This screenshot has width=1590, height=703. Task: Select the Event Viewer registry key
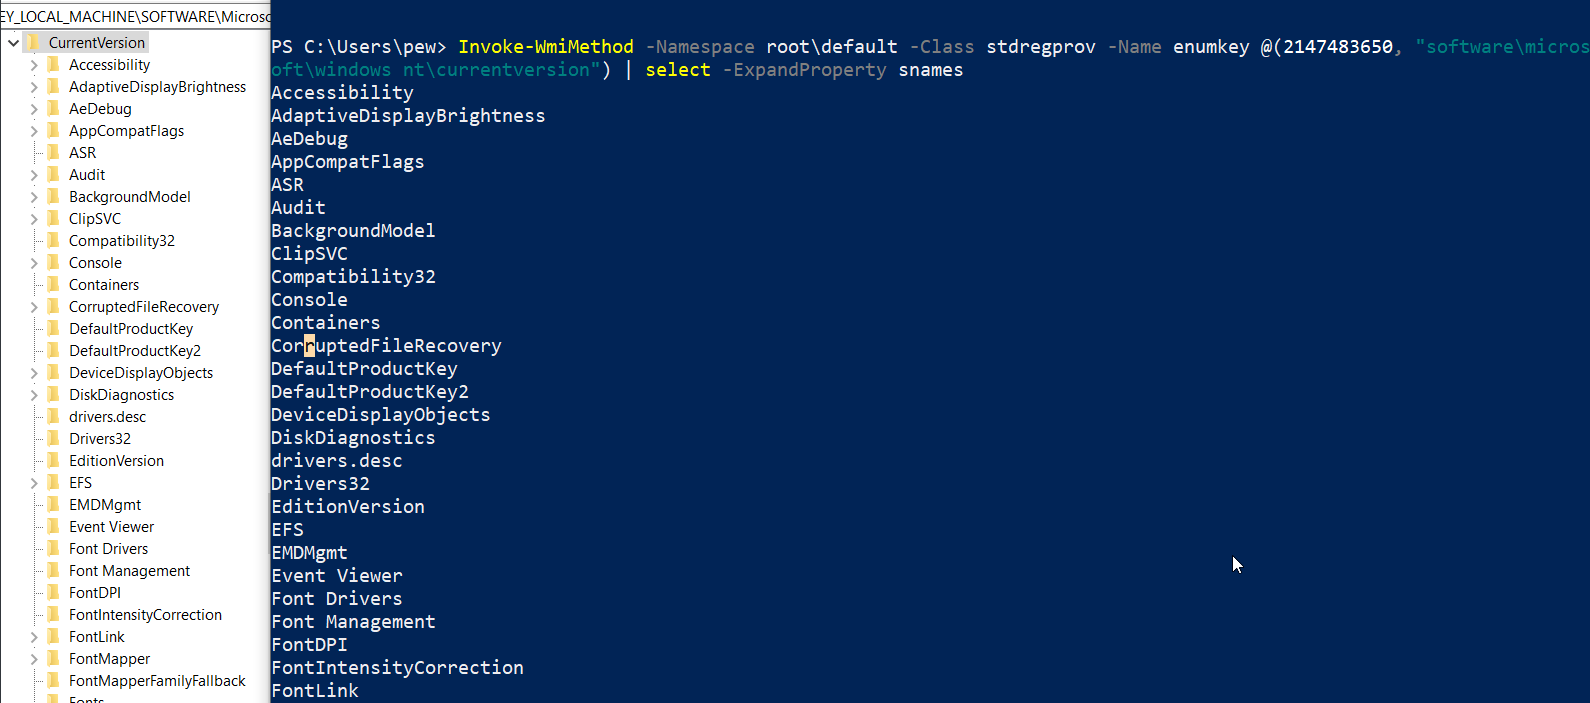(x=111, y=527)
